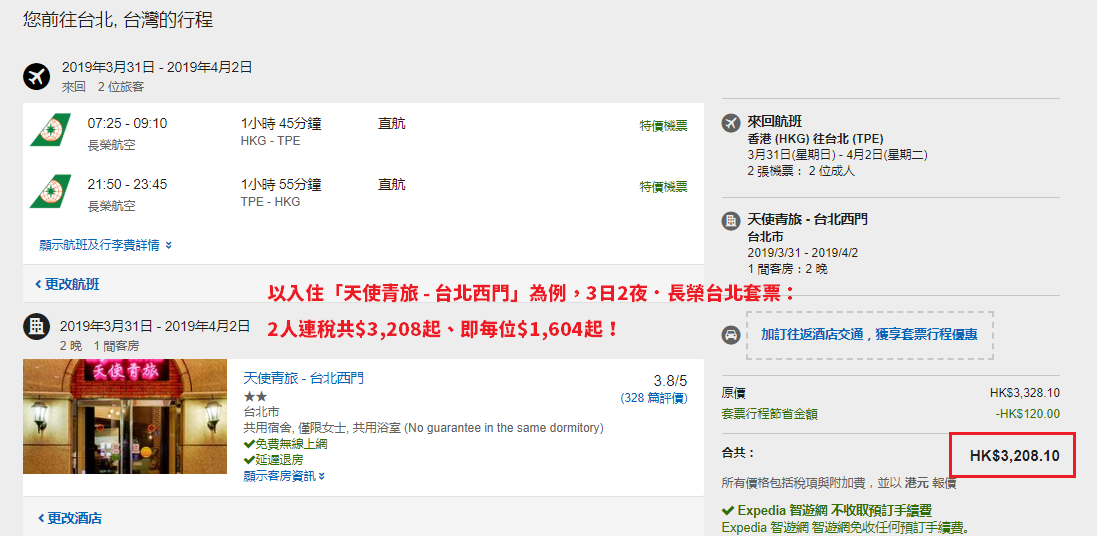
Task: Click the 07:25 - 09:10 flight time
Action: click(127, 124)
